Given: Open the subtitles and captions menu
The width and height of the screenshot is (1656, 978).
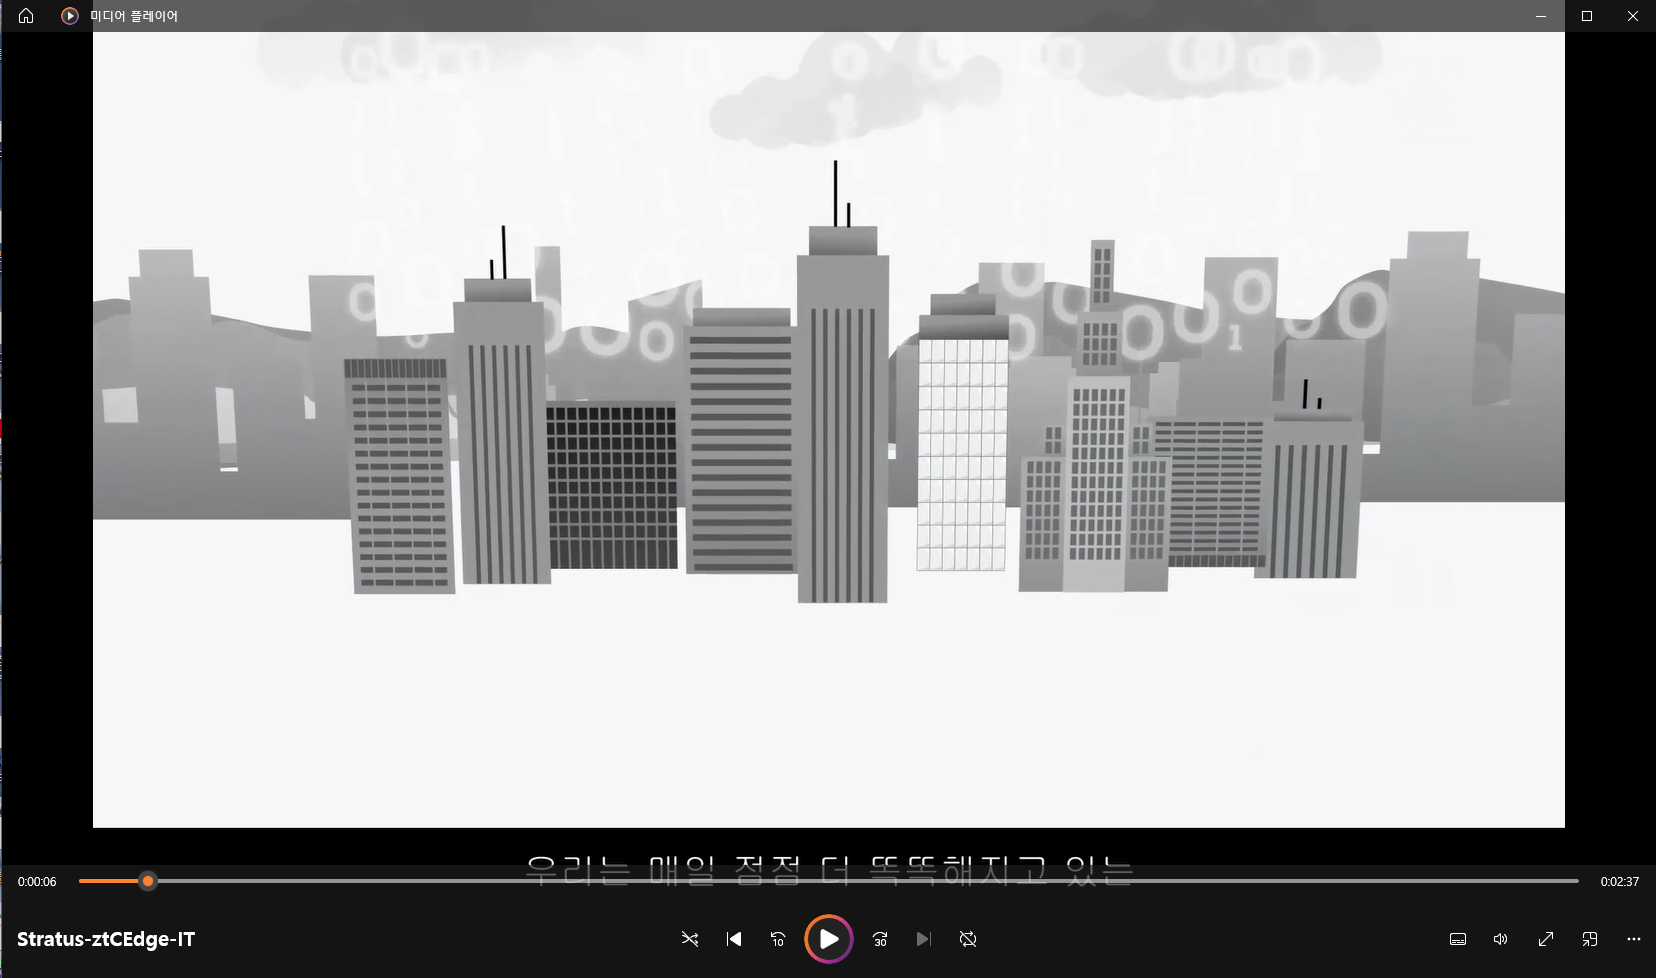Looking at the screenshot, I should point(1458,939).
